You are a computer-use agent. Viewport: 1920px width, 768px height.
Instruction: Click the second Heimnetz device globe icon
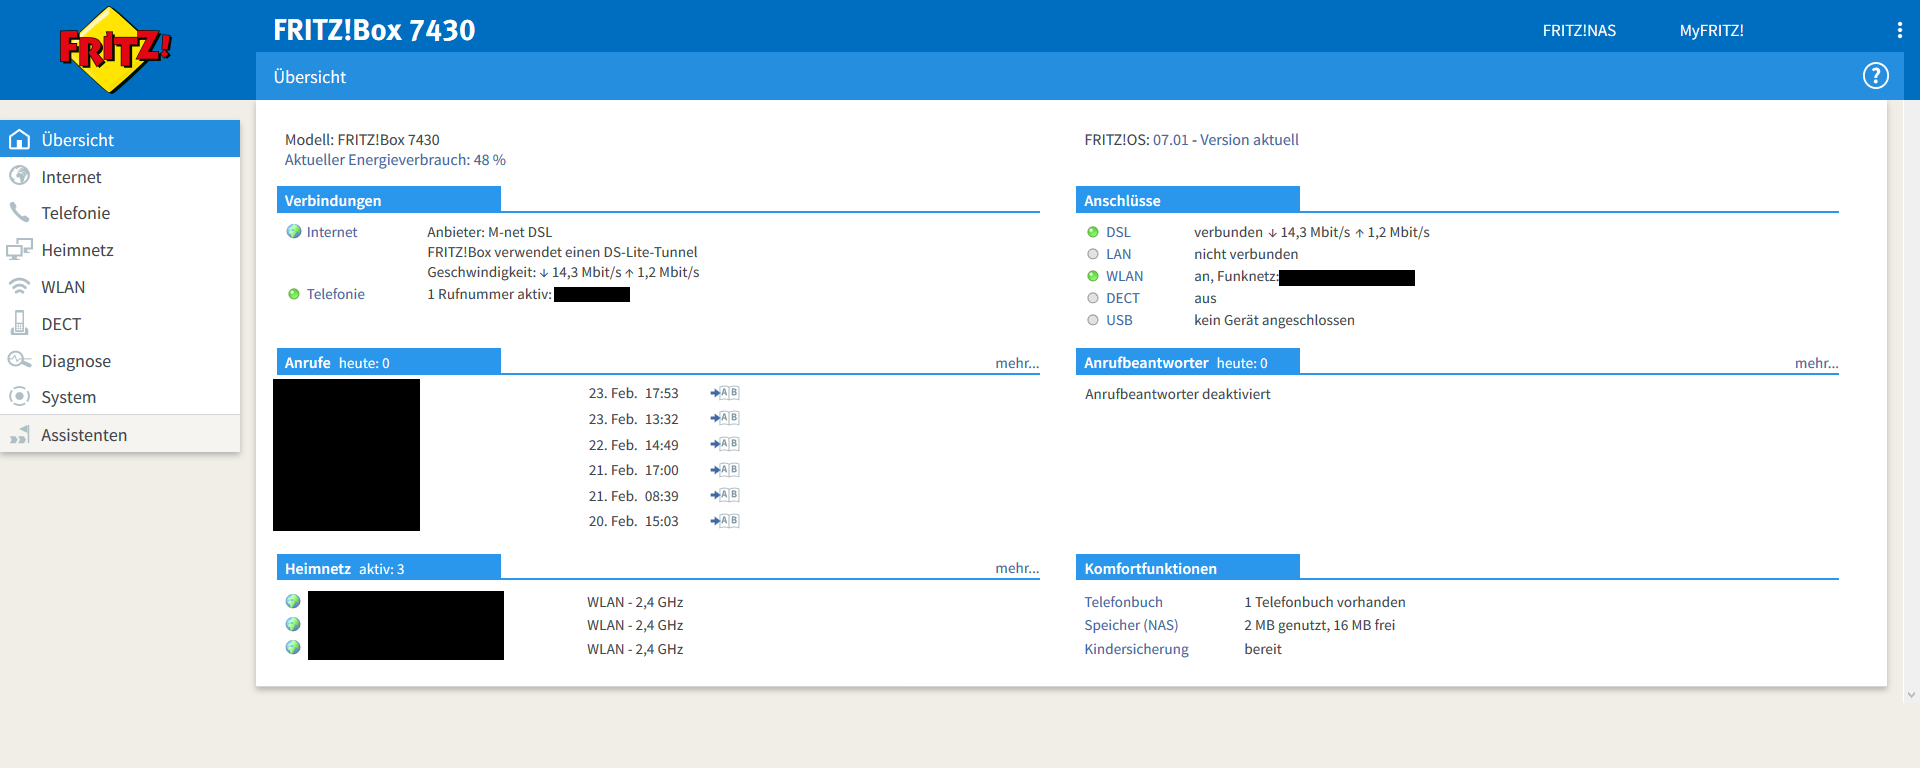click(x=293, y=624)
